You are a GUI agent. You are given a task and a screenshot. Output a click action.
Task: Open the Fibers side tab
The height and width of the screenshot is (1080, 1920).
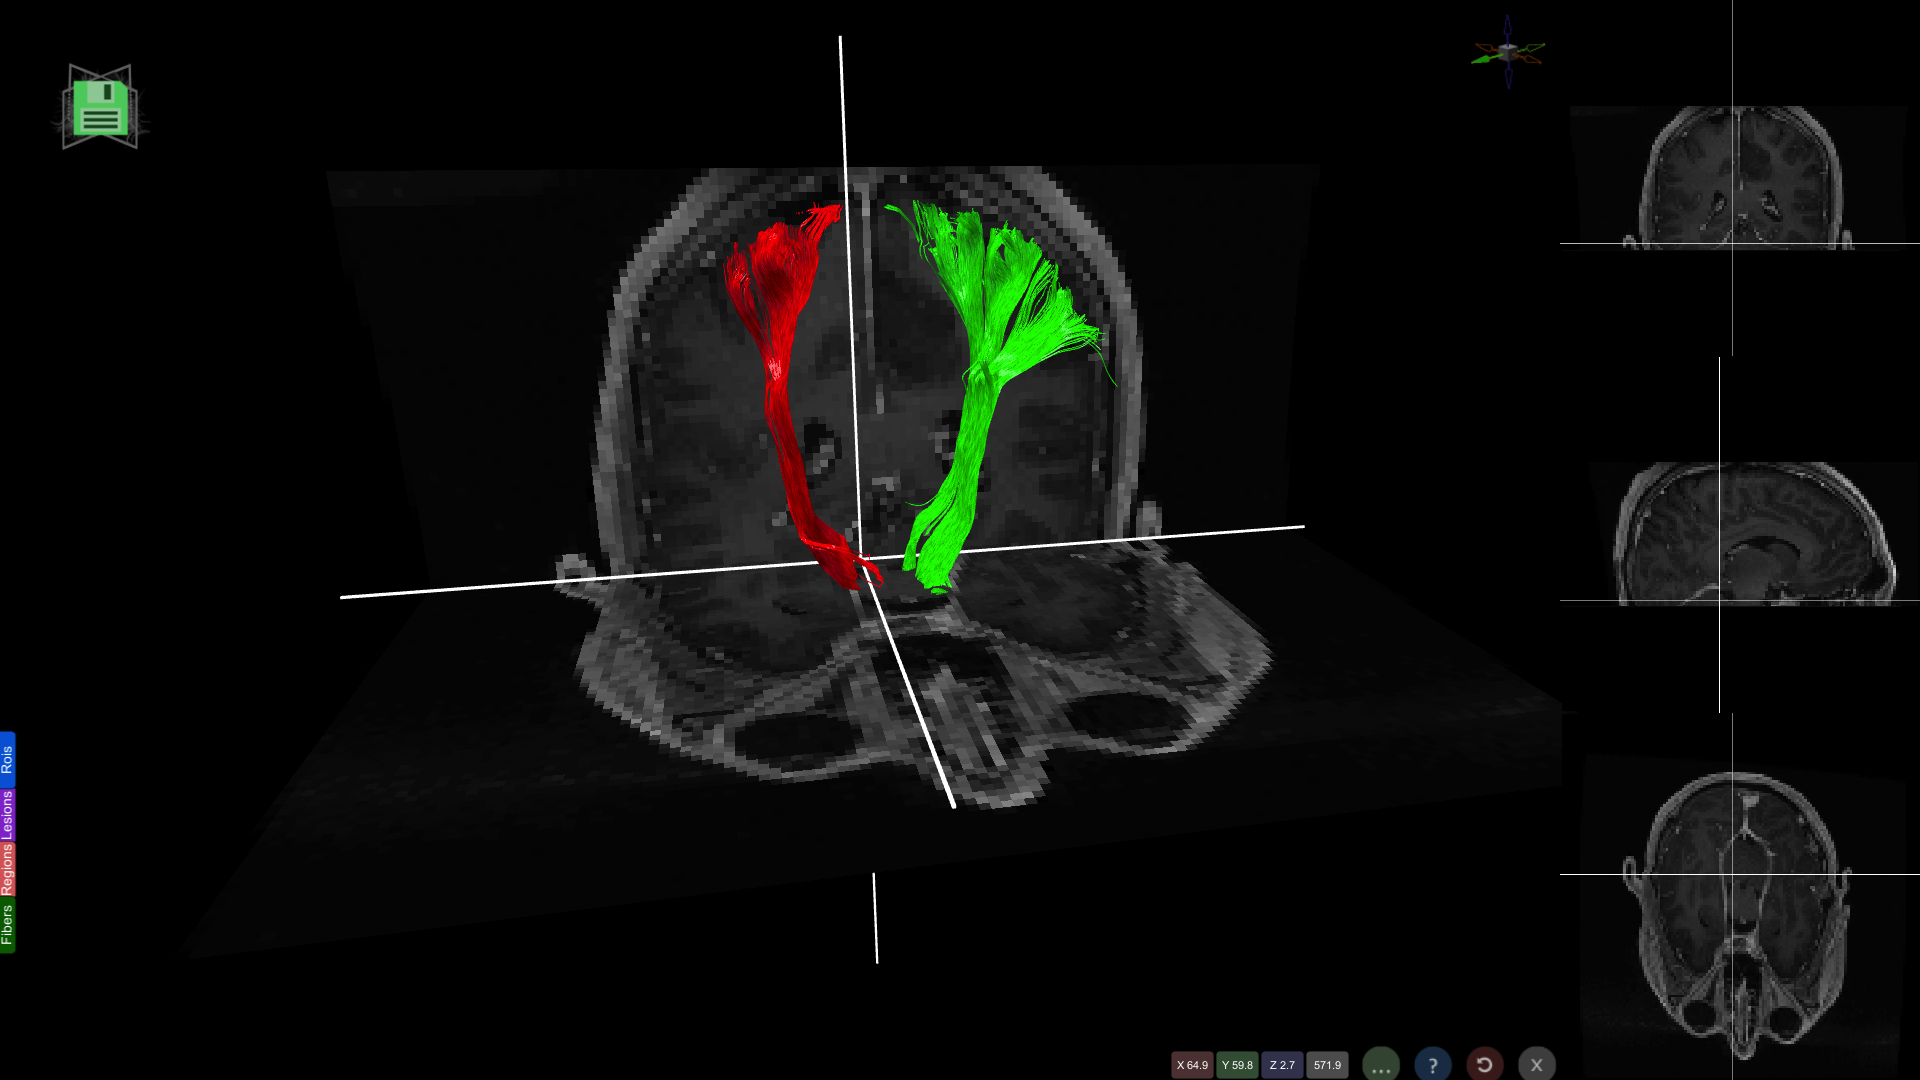pyautogui.click(x=7, y=925)
